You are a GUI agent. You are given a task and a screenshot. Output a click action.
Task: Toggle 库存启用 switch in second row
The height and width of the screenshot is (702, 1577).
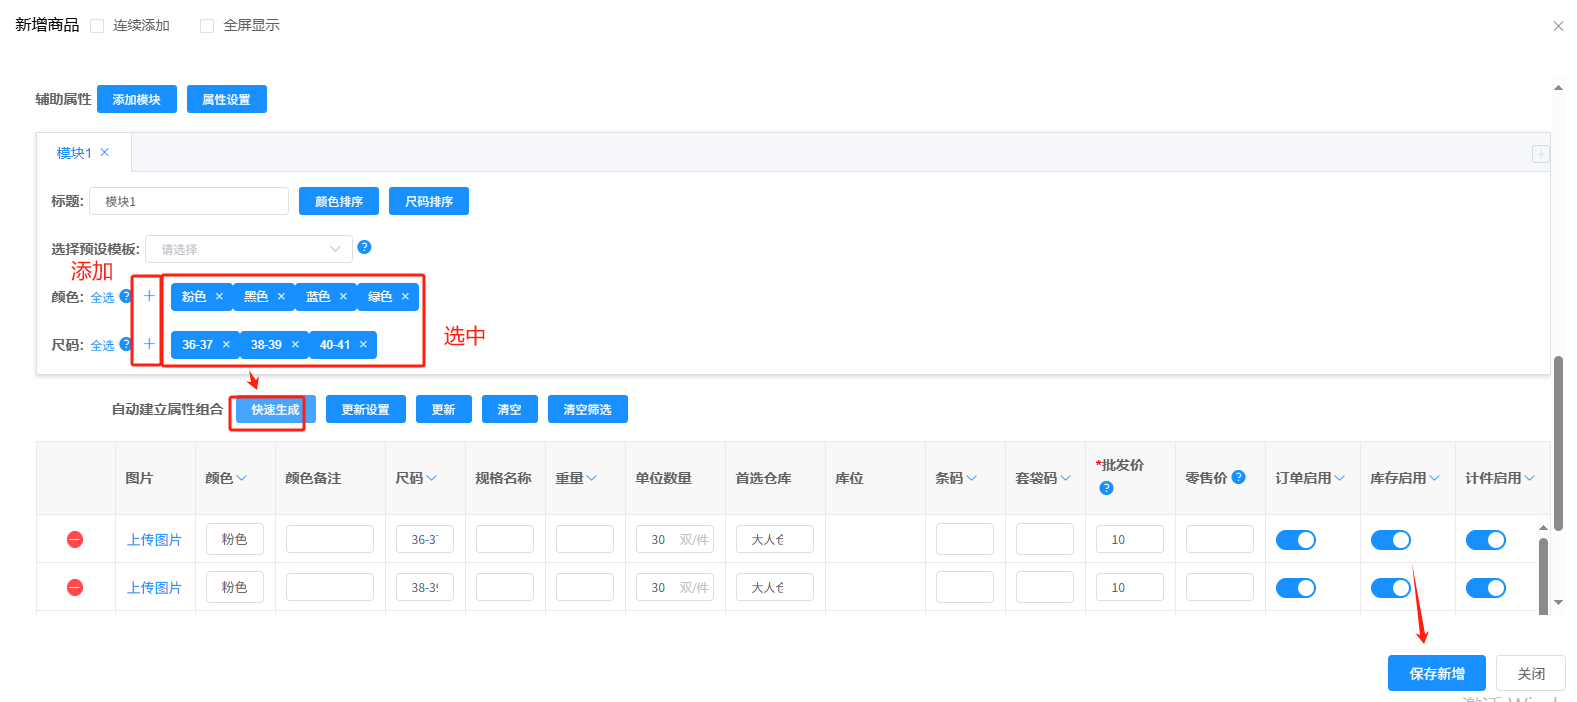pos(1390,588)
